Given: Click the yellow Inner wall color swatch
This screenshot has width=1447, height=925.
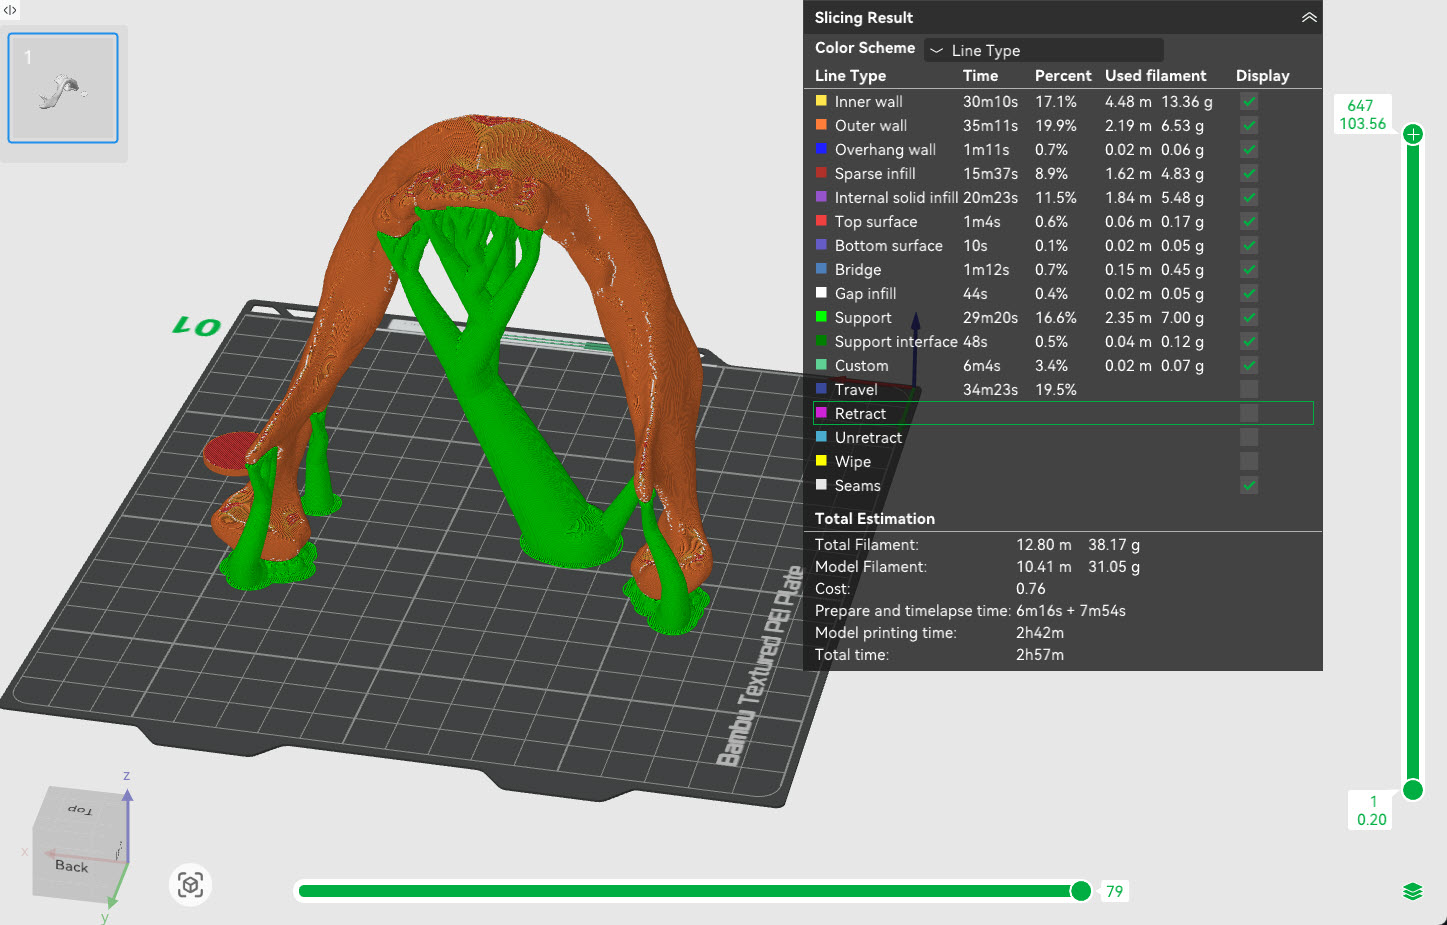Looking at the screenshot, I should [821, 101].
